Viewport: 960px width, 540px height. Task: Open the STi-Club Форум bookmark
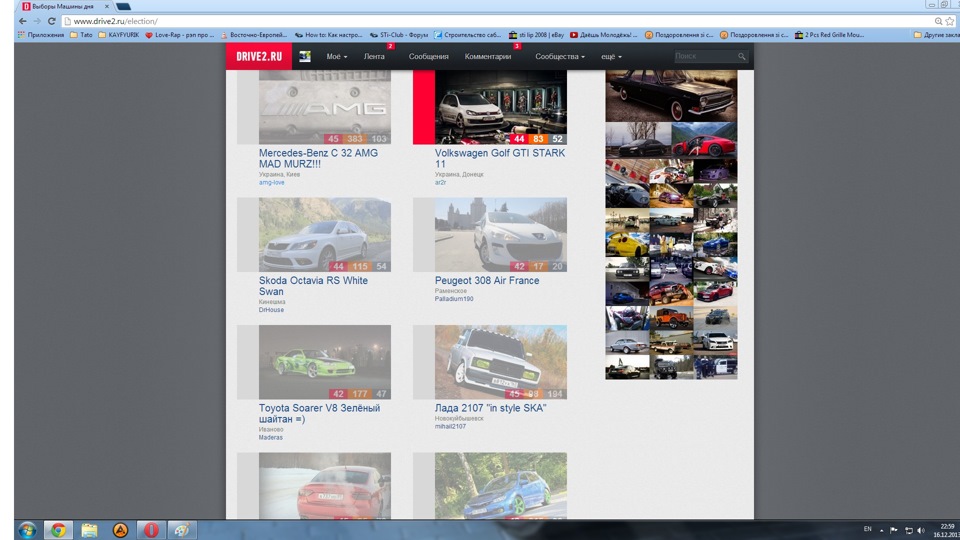(399, 35)
